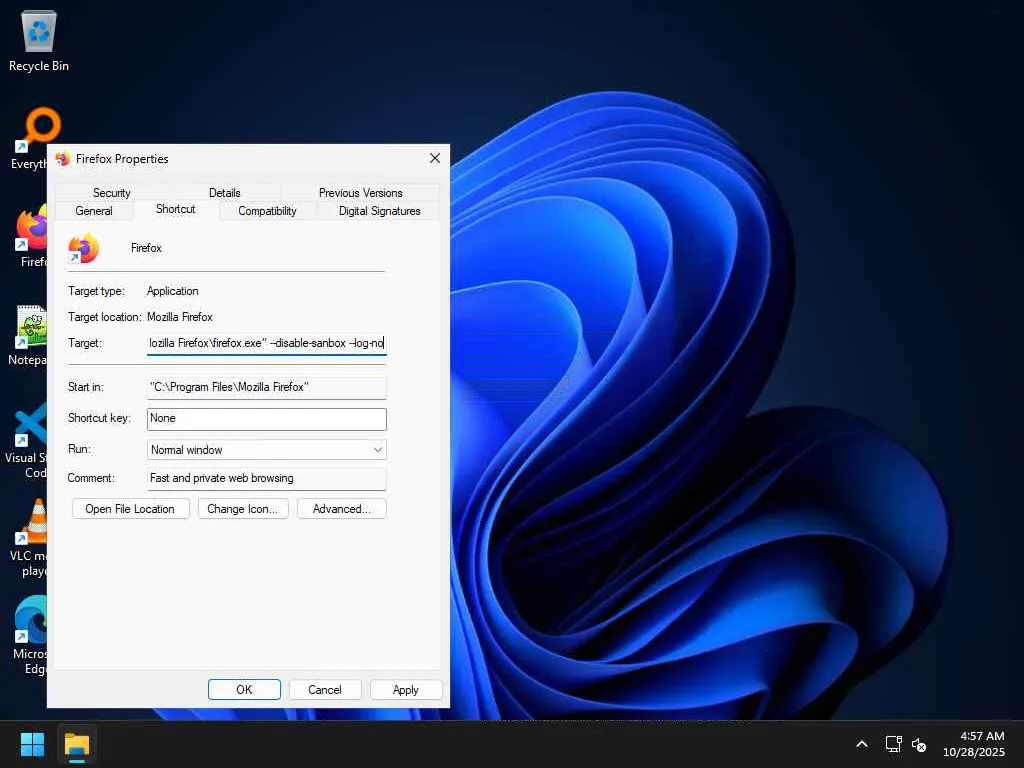The width and height of the screenshot is (1024, 768).
Task: Switch to the Digital Signatures tab
Action: coord(379,211)
